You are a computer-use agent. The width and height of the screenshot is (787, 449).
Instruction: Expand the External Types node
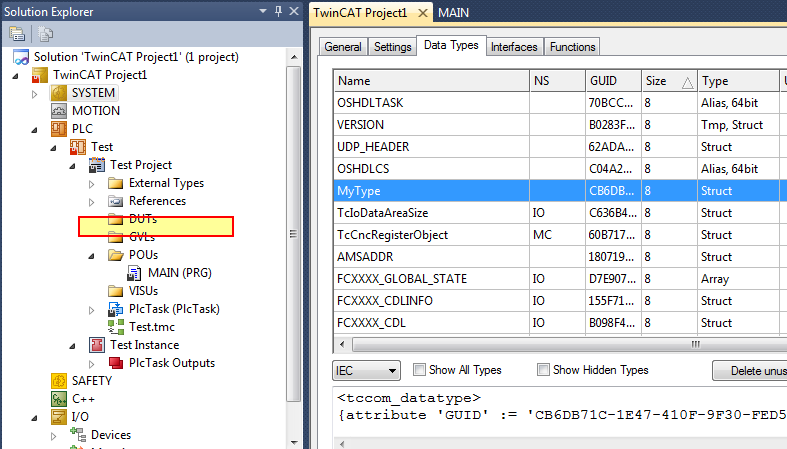click(91, 184)
